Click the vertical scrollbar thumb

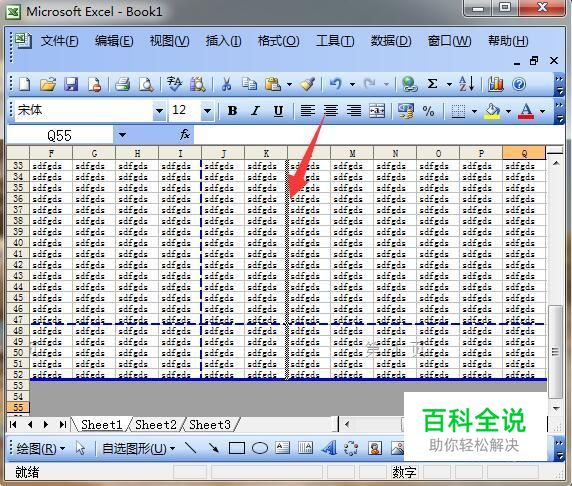(556, 352)
